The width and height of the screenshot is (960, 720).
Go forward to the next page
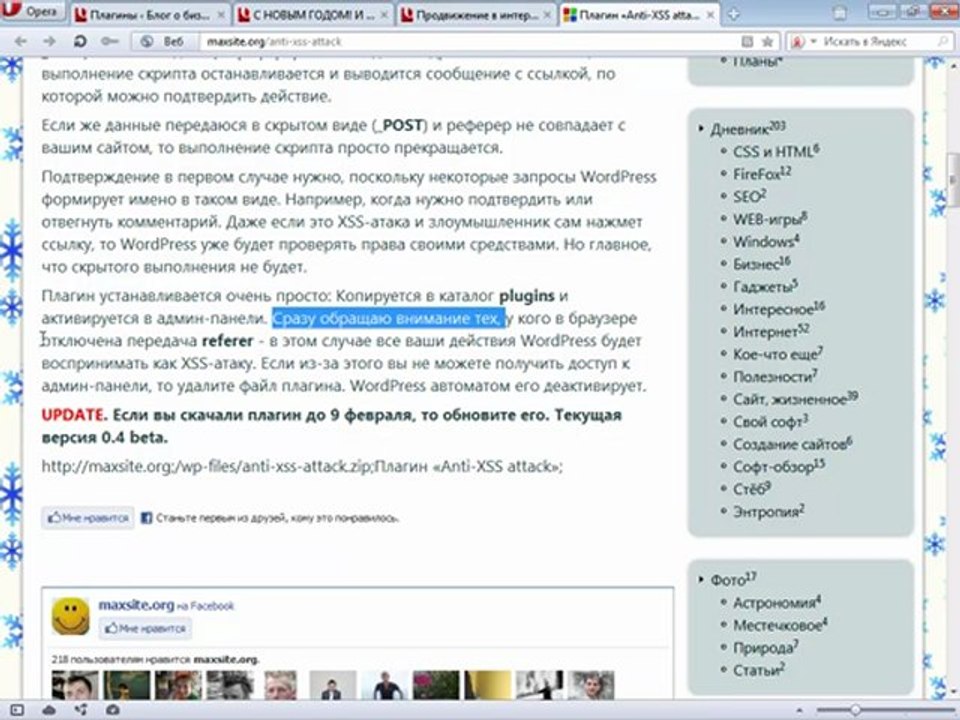click(50, 42)
